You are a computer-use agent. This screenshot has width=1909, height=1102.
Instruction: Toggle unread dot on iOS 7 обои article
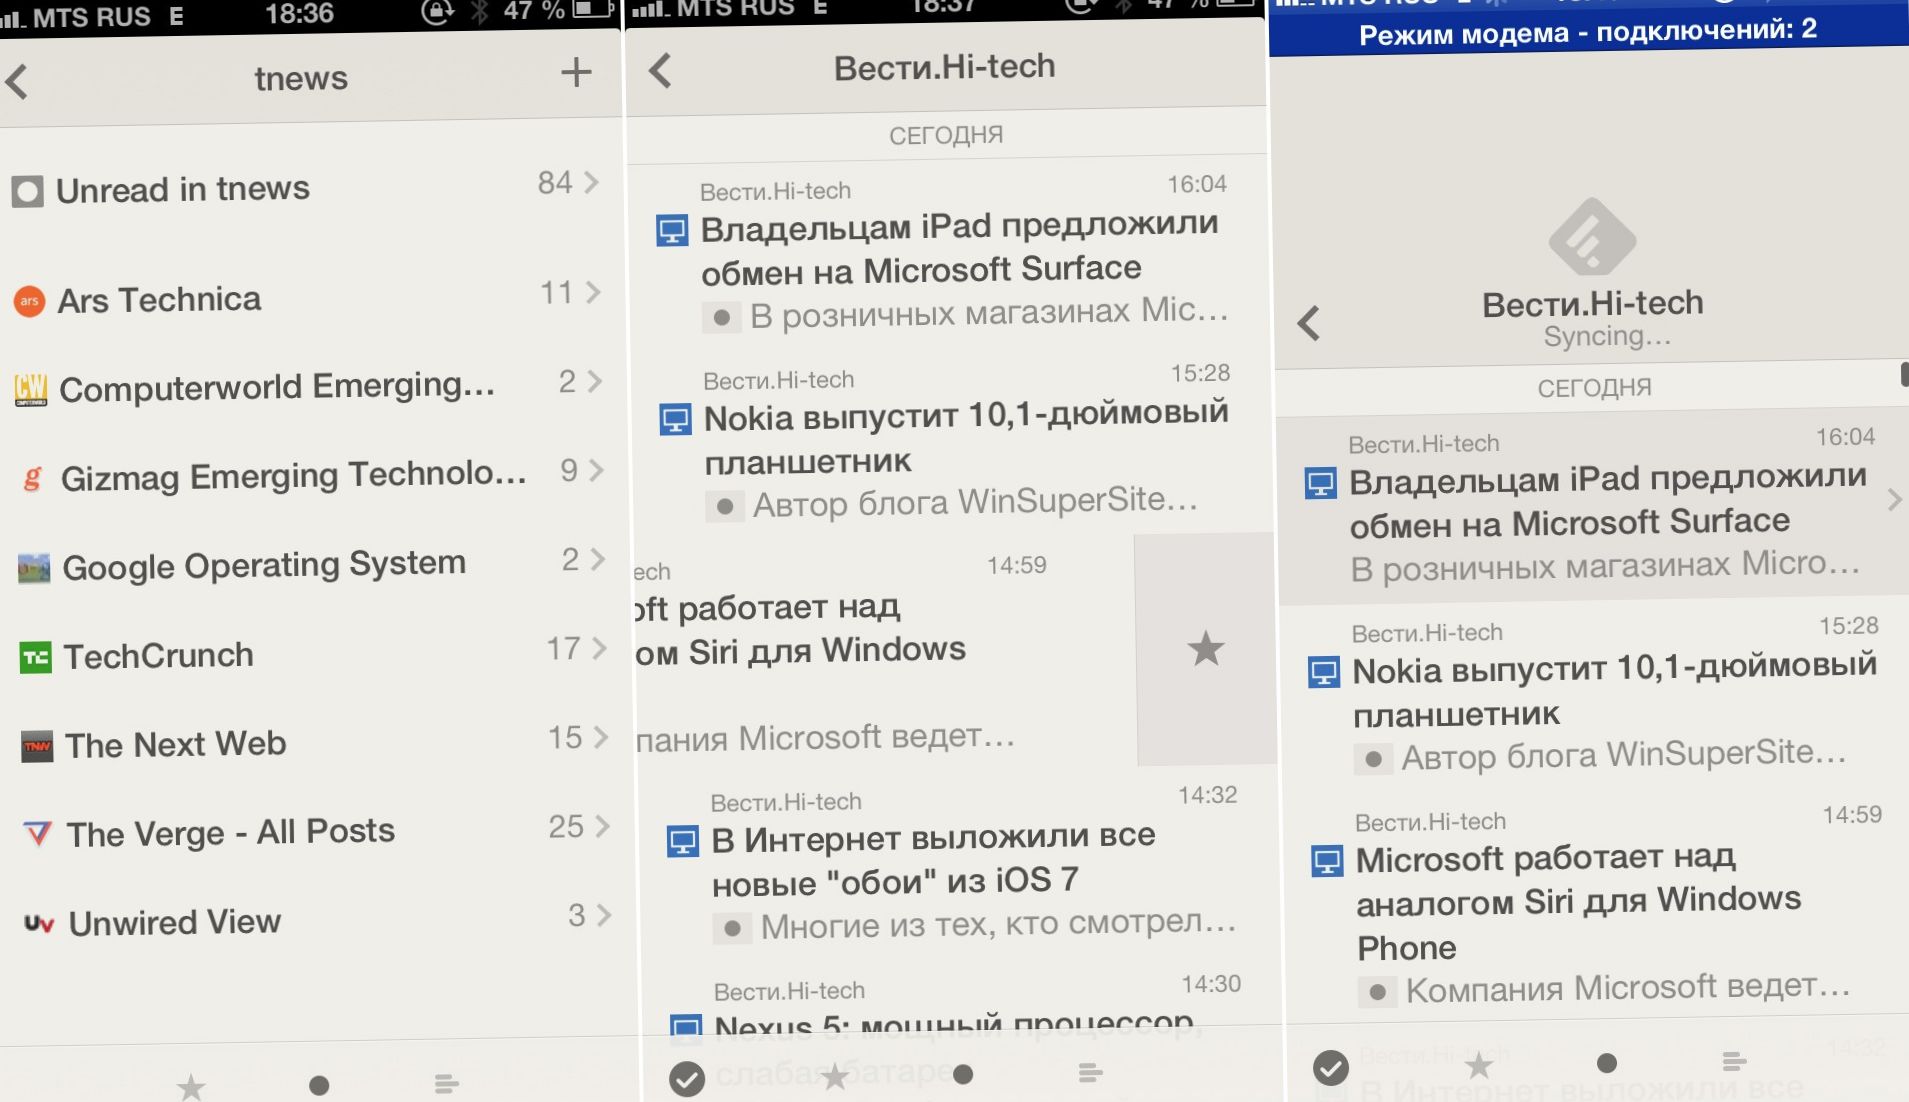pyautogui.click(x=732, y=929)
